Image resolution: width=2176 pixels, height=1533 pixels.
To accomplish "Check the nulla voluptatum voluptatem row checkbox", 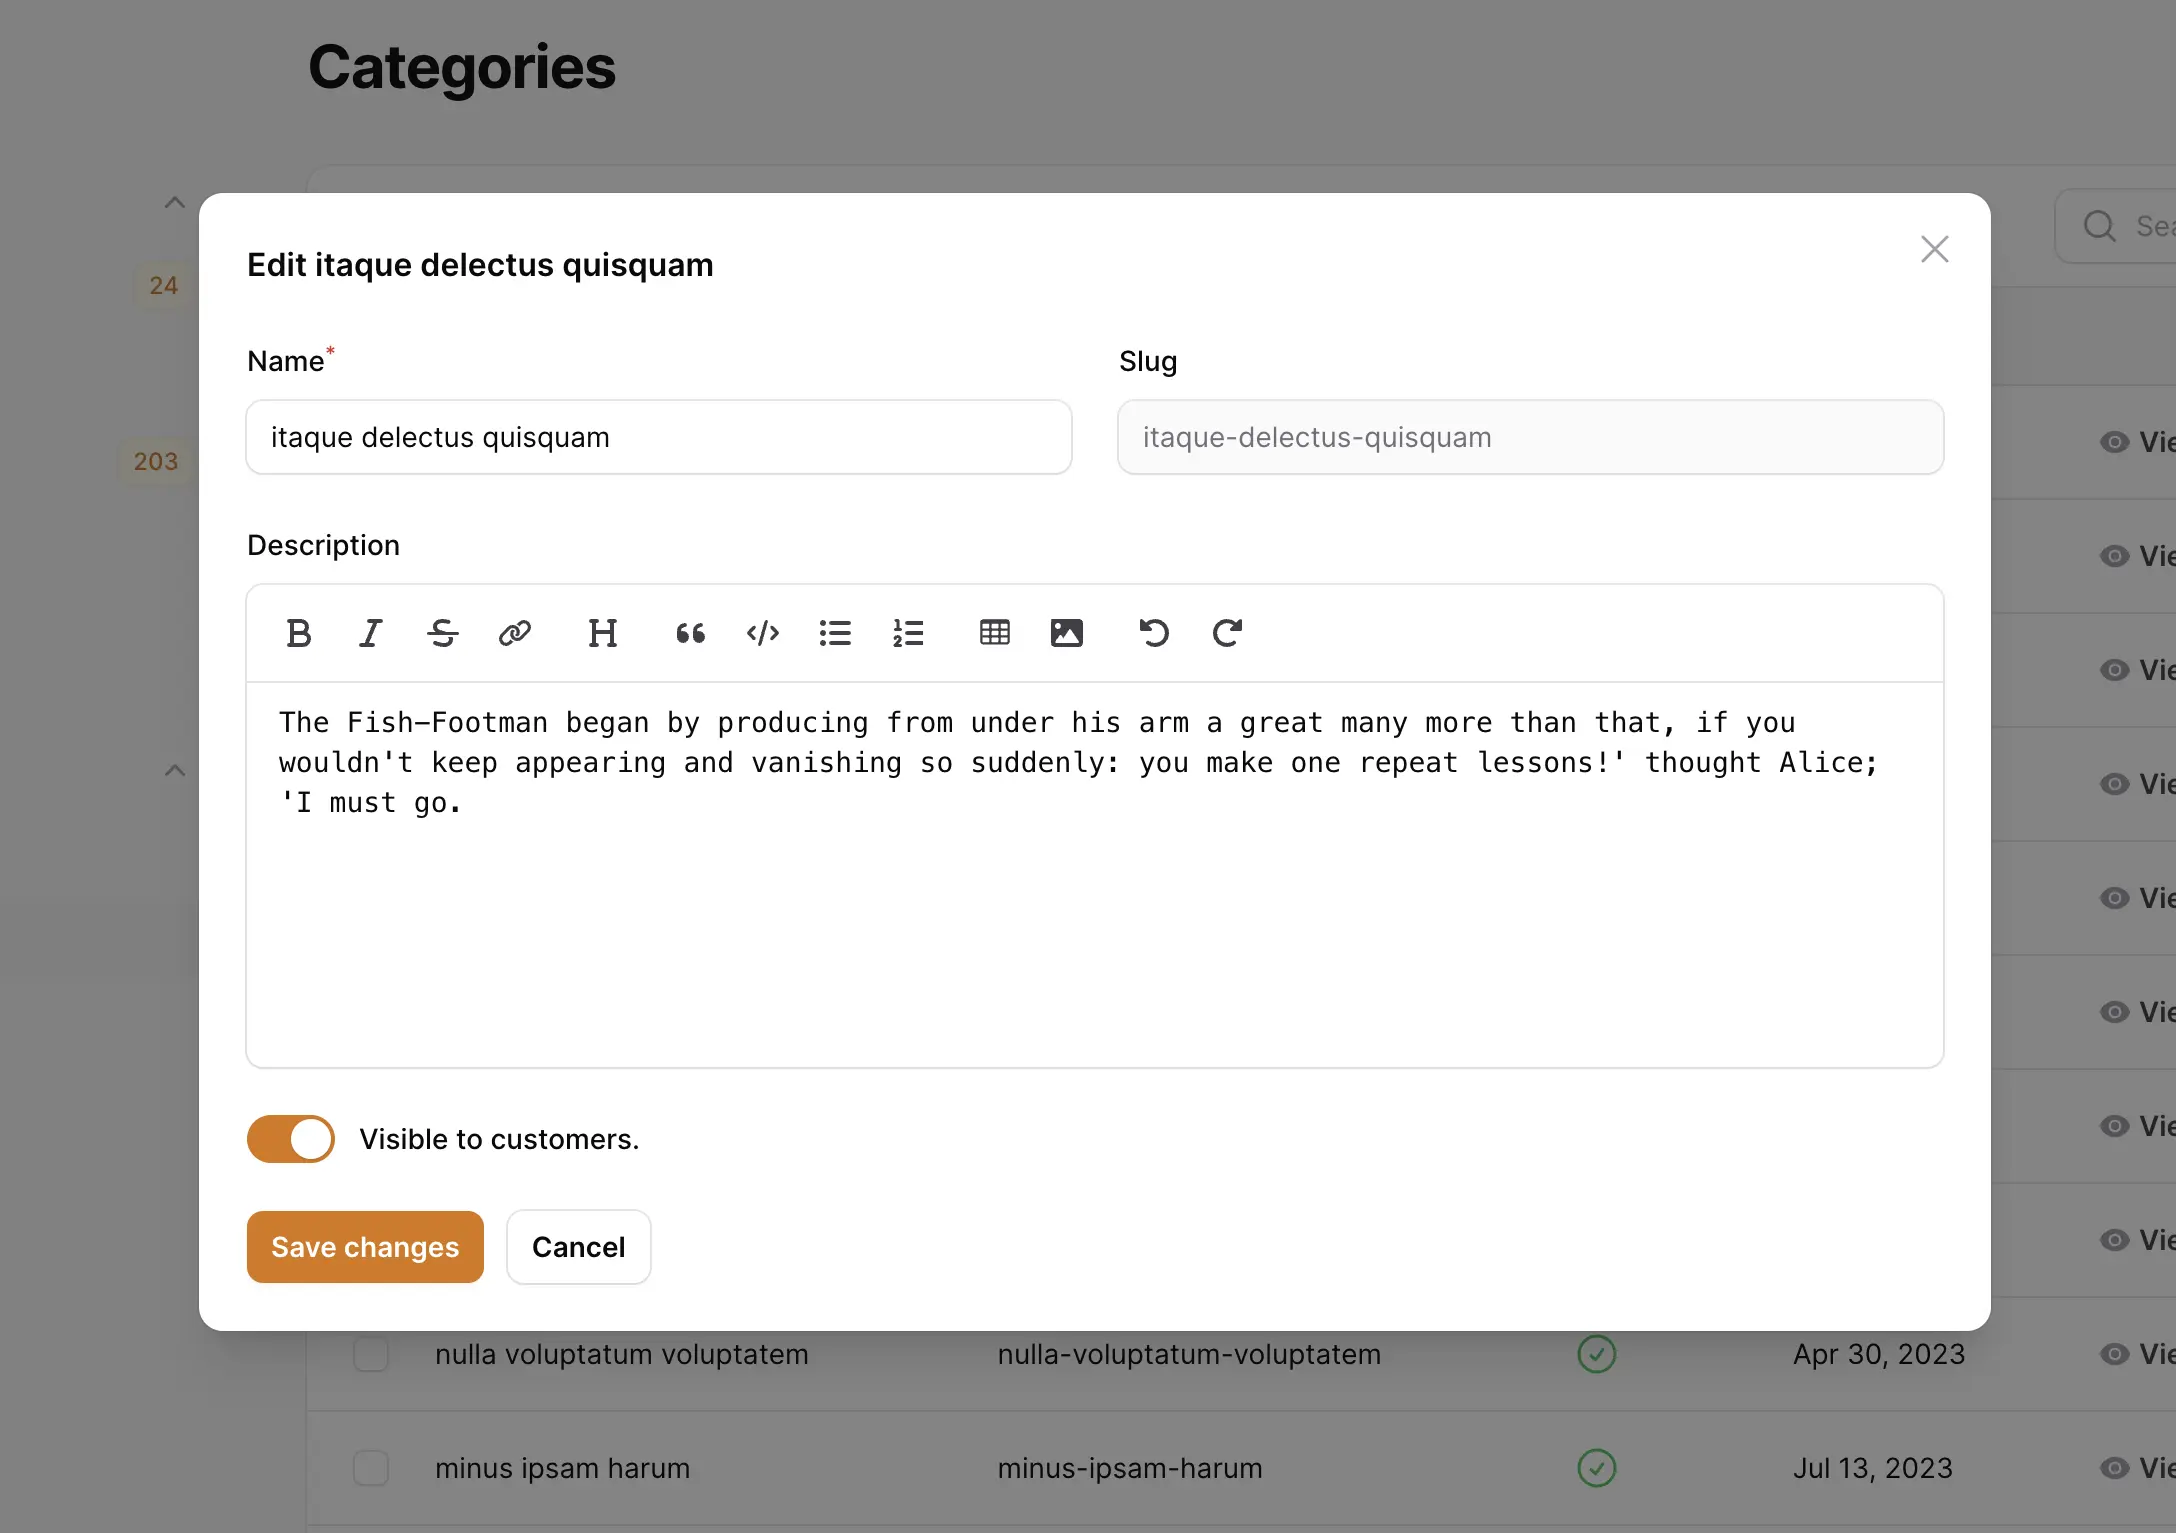I will [x=371, y=1354].
